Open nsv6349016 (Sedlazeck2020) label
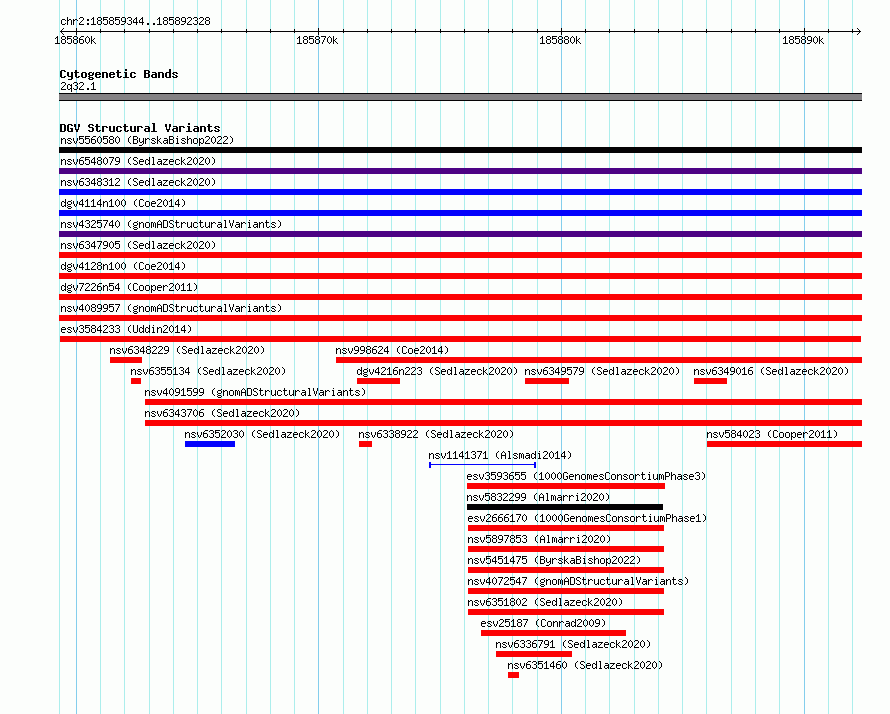890x714 pixels. point(771,371)
